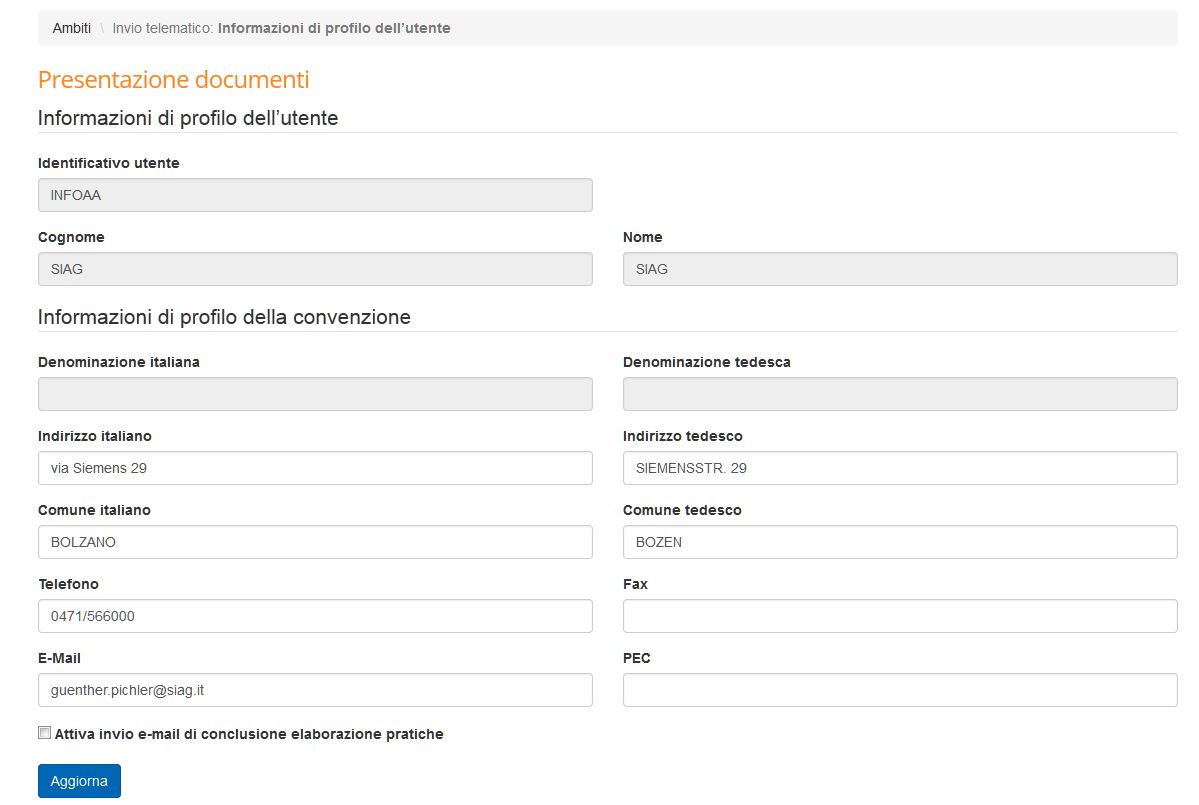Click the Denominazione tedesca field

[x=899, y=394]
